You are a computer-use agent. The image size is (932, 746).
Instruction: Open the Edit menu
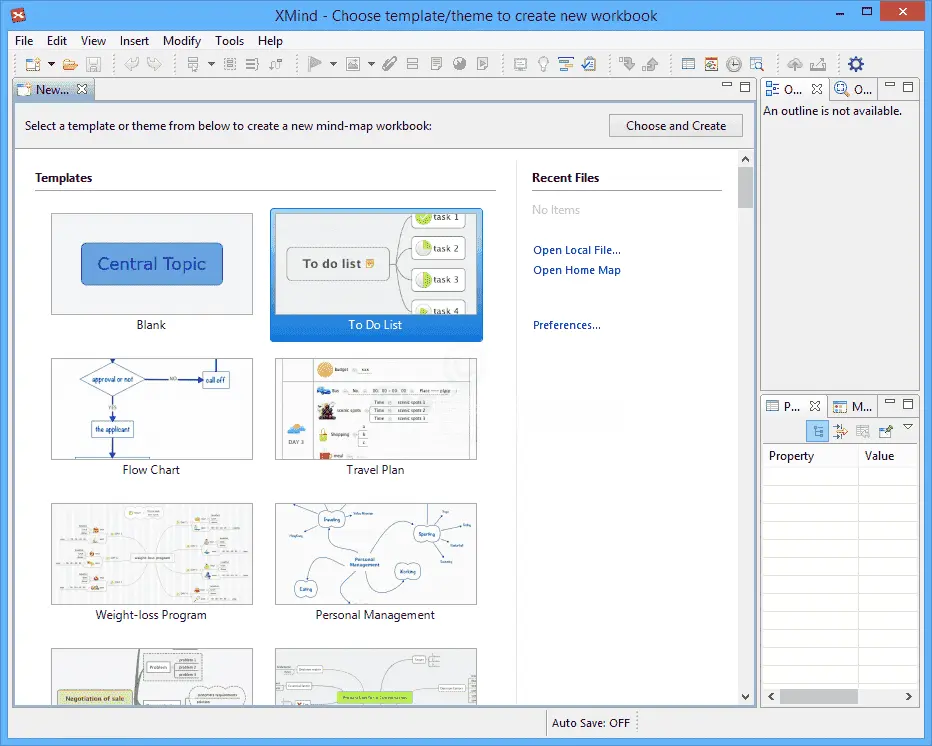coord(56,40)
